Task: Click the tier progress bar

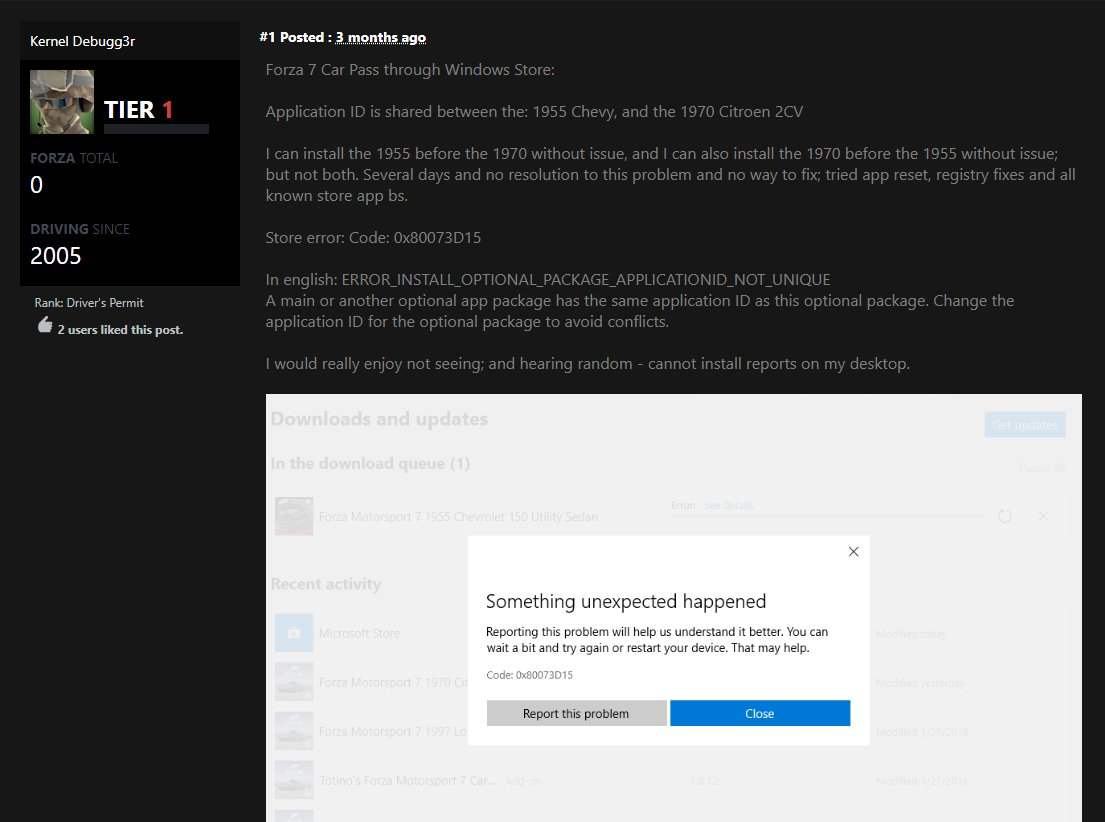Action: pos(156,129)
